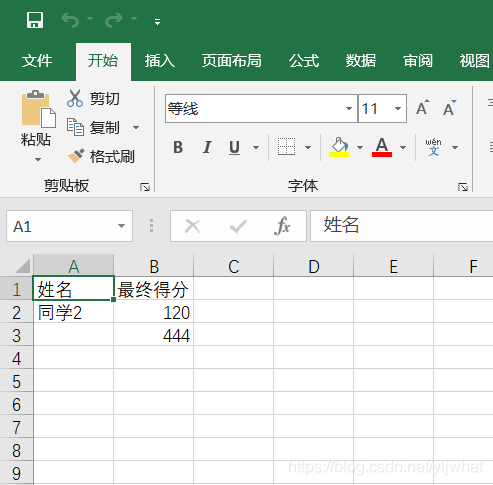Expand the fill color dropdown arrow

pyautogui.click(x=360, y=147)
